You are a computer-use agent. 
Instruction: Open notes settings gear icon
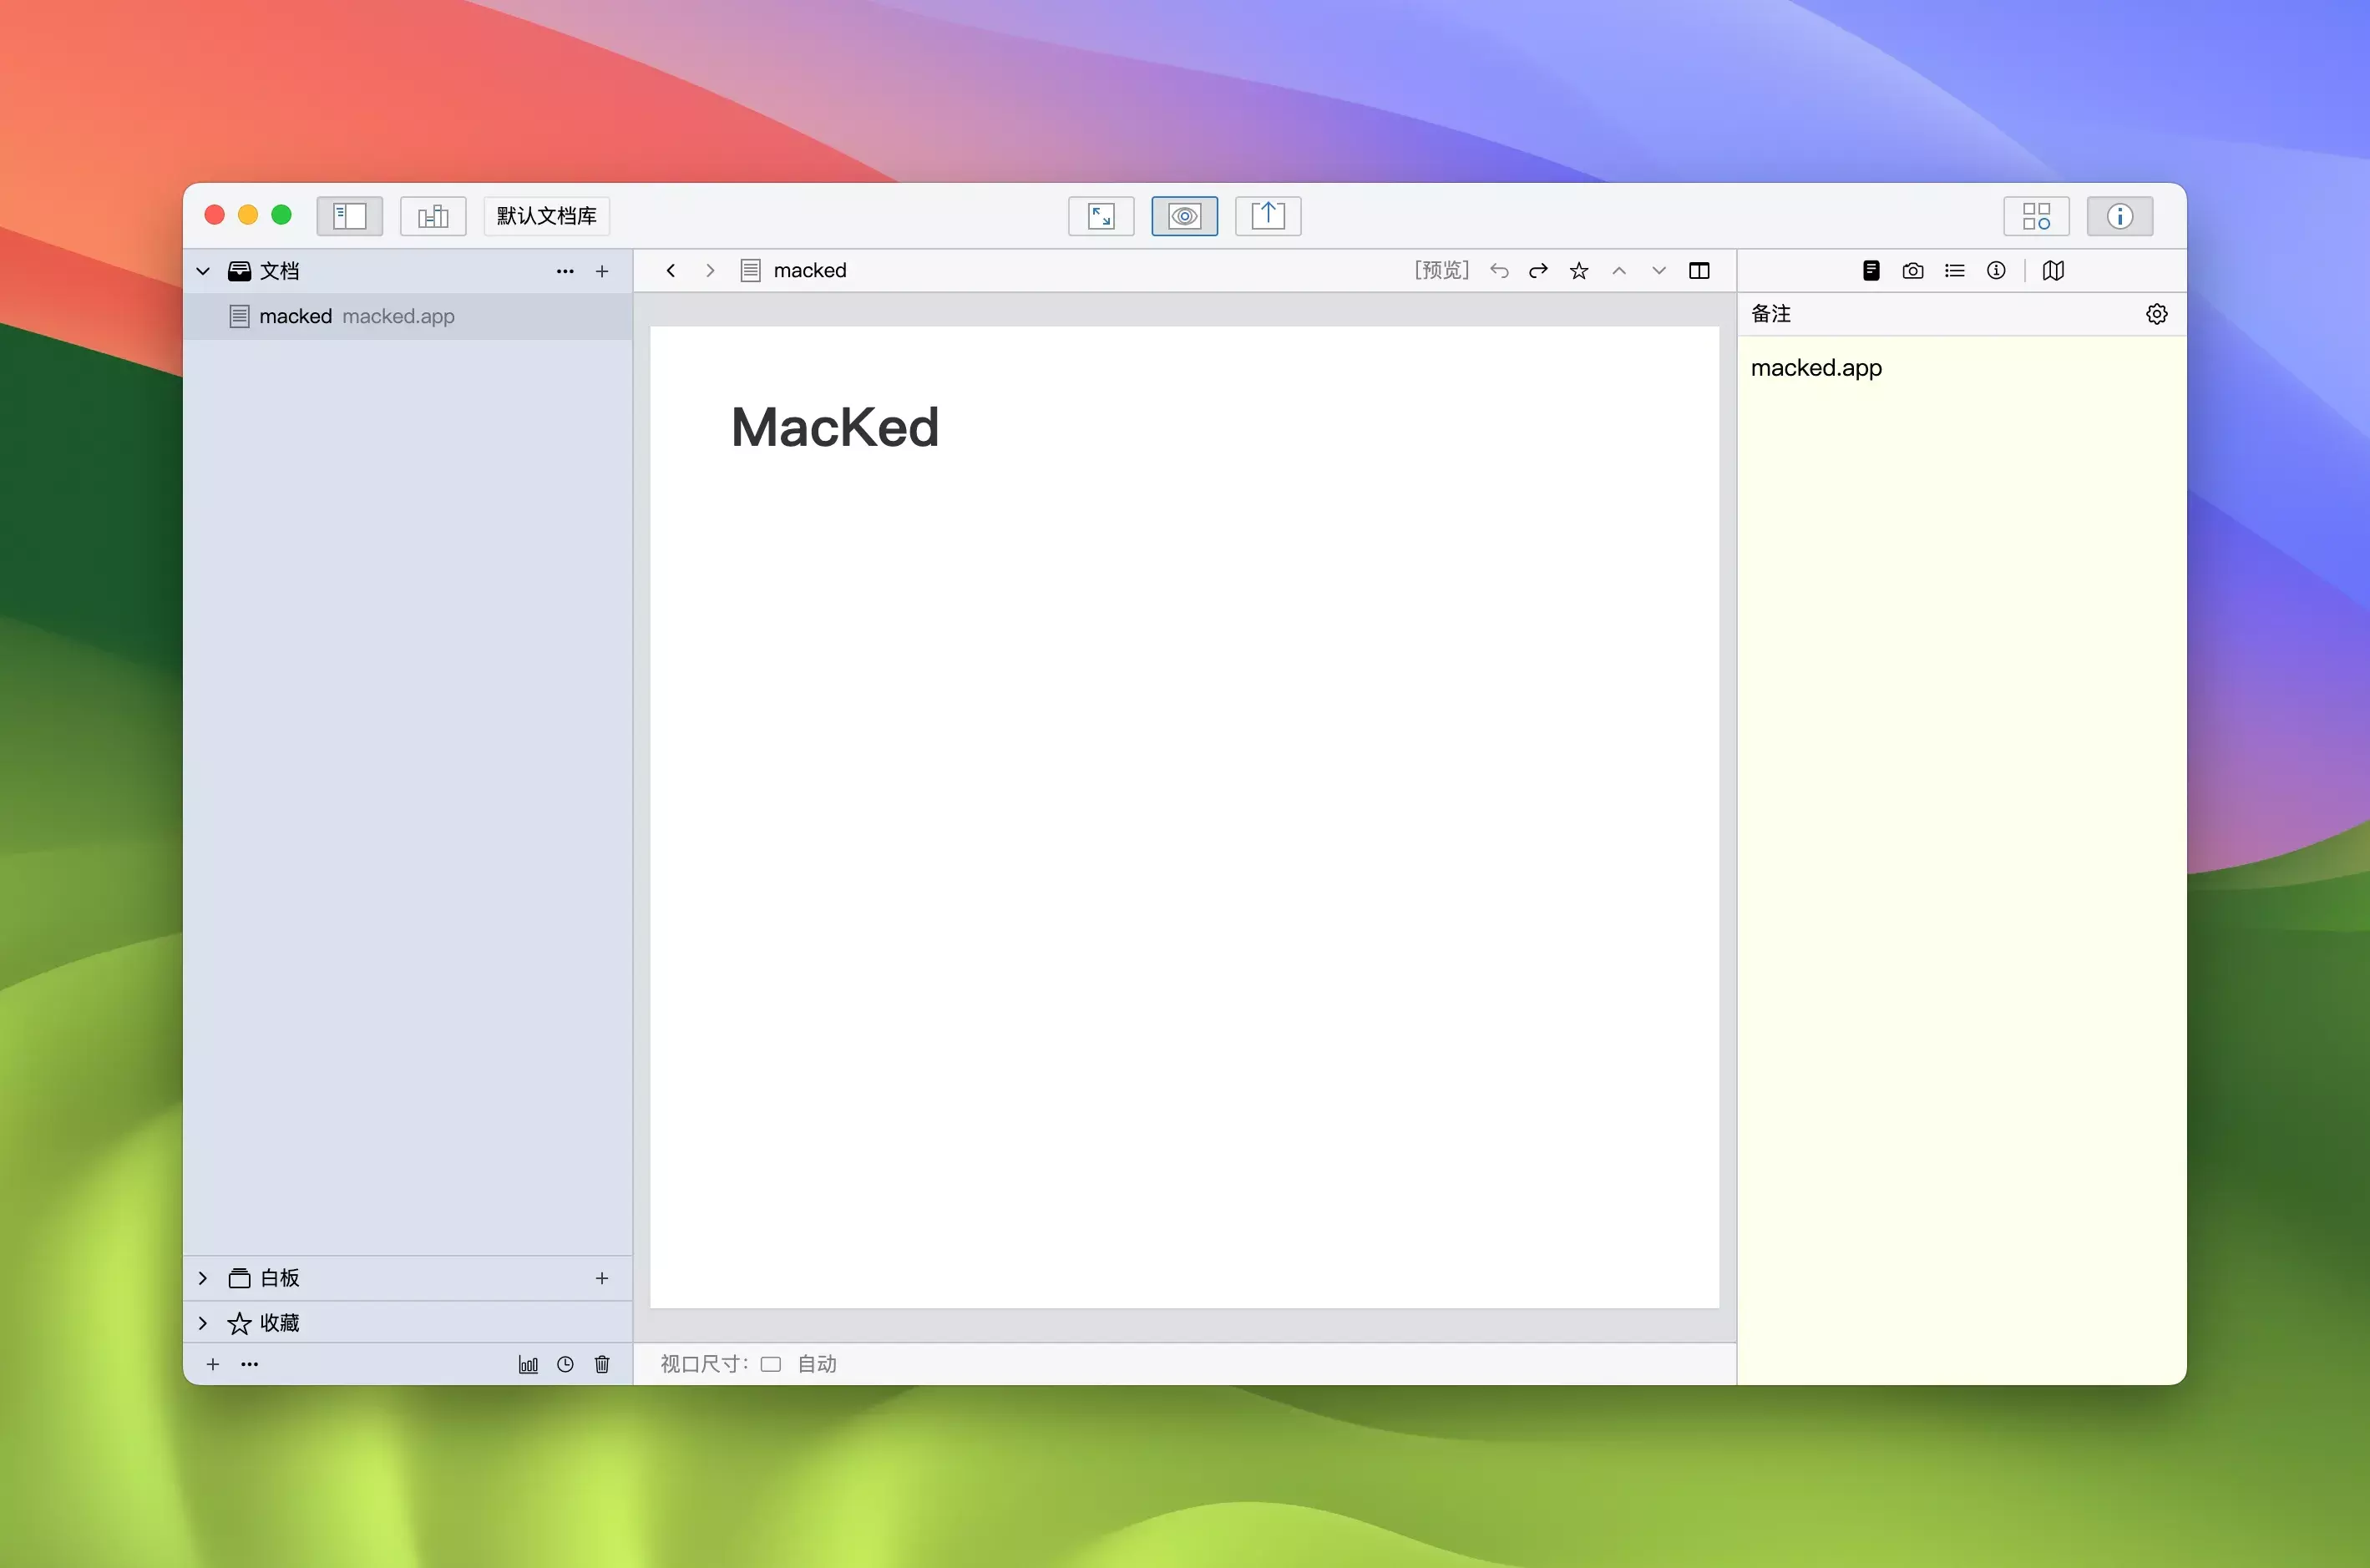coord(2156,314)
